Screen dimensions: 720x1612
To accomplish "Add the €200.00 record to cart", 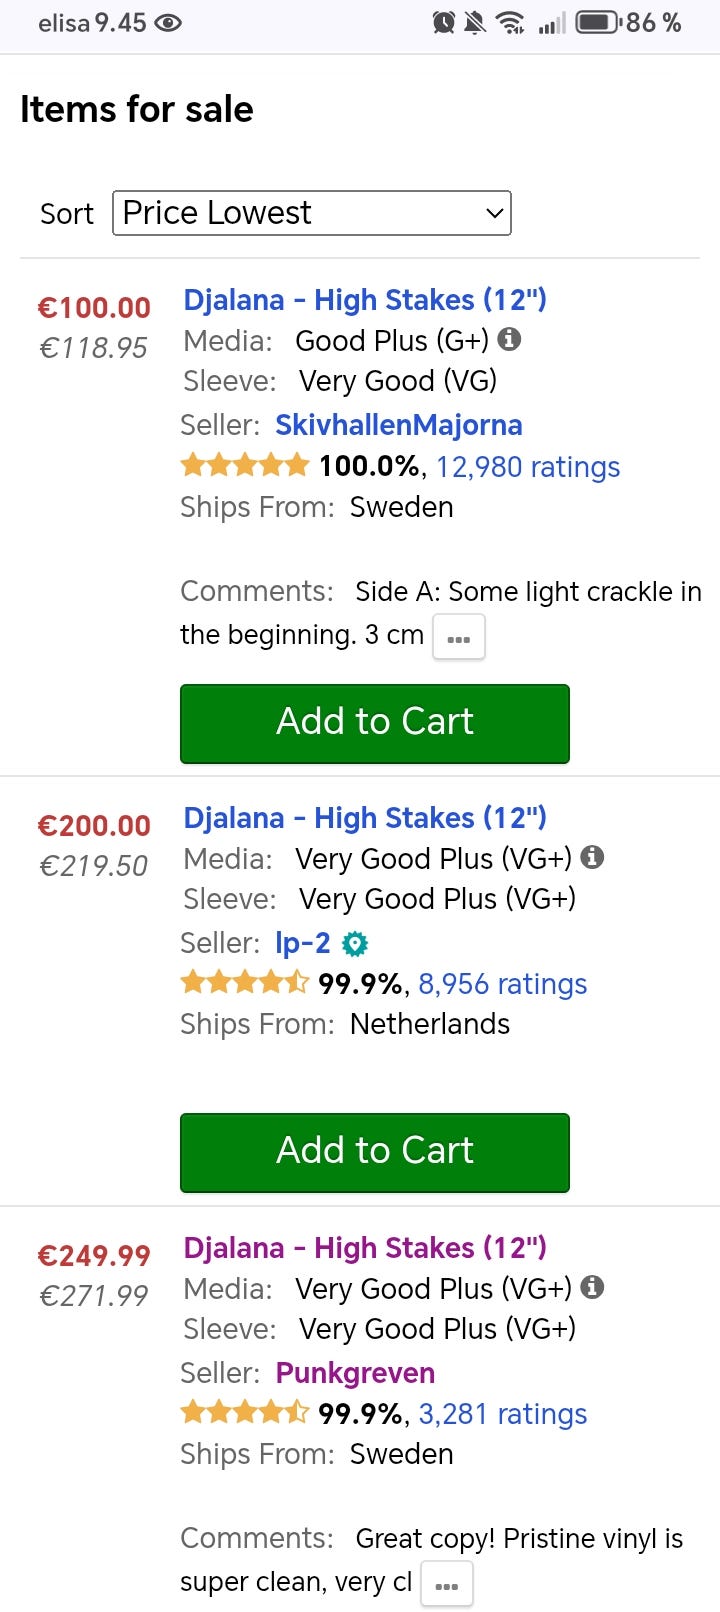I will click(374, 1152).
